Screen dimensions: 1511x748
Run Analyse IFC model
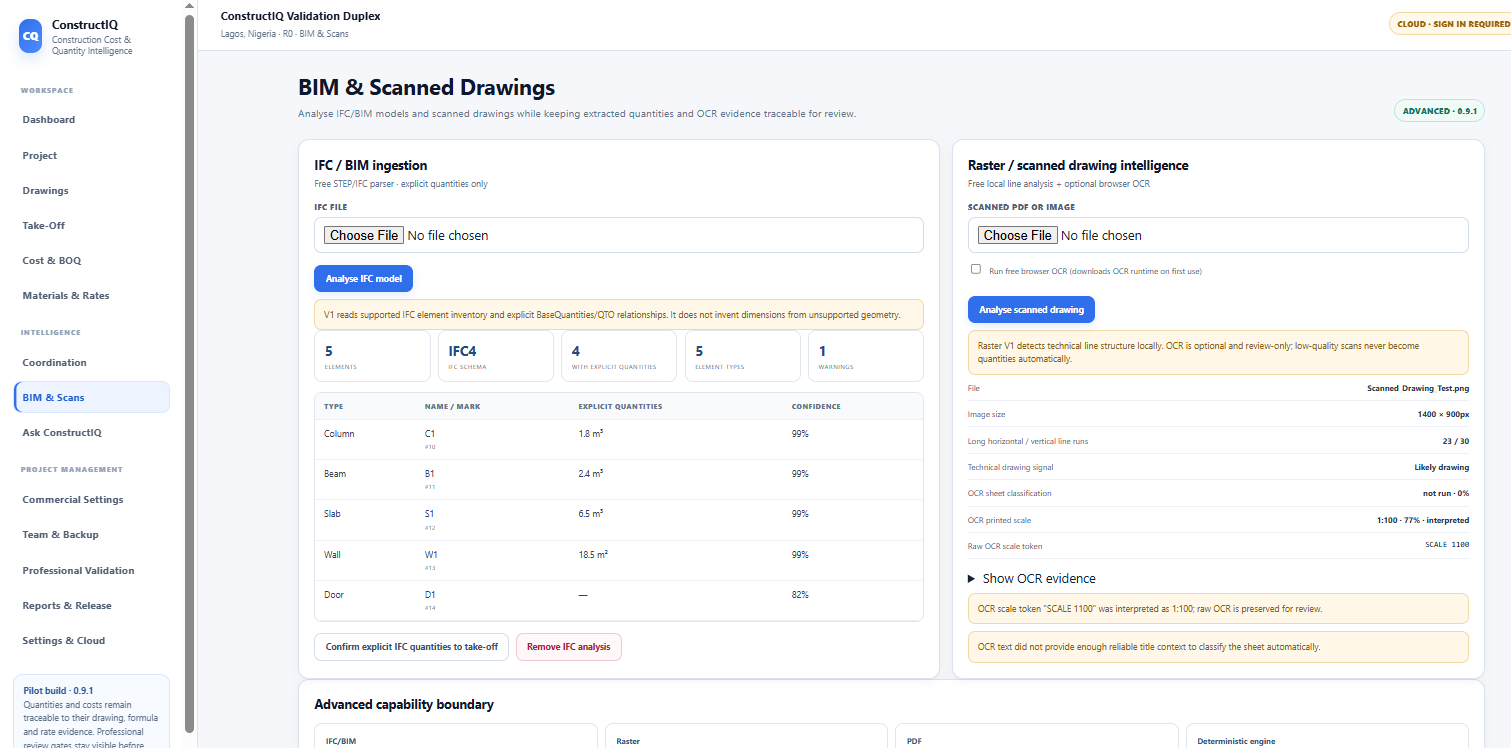(x=364, y=278)
